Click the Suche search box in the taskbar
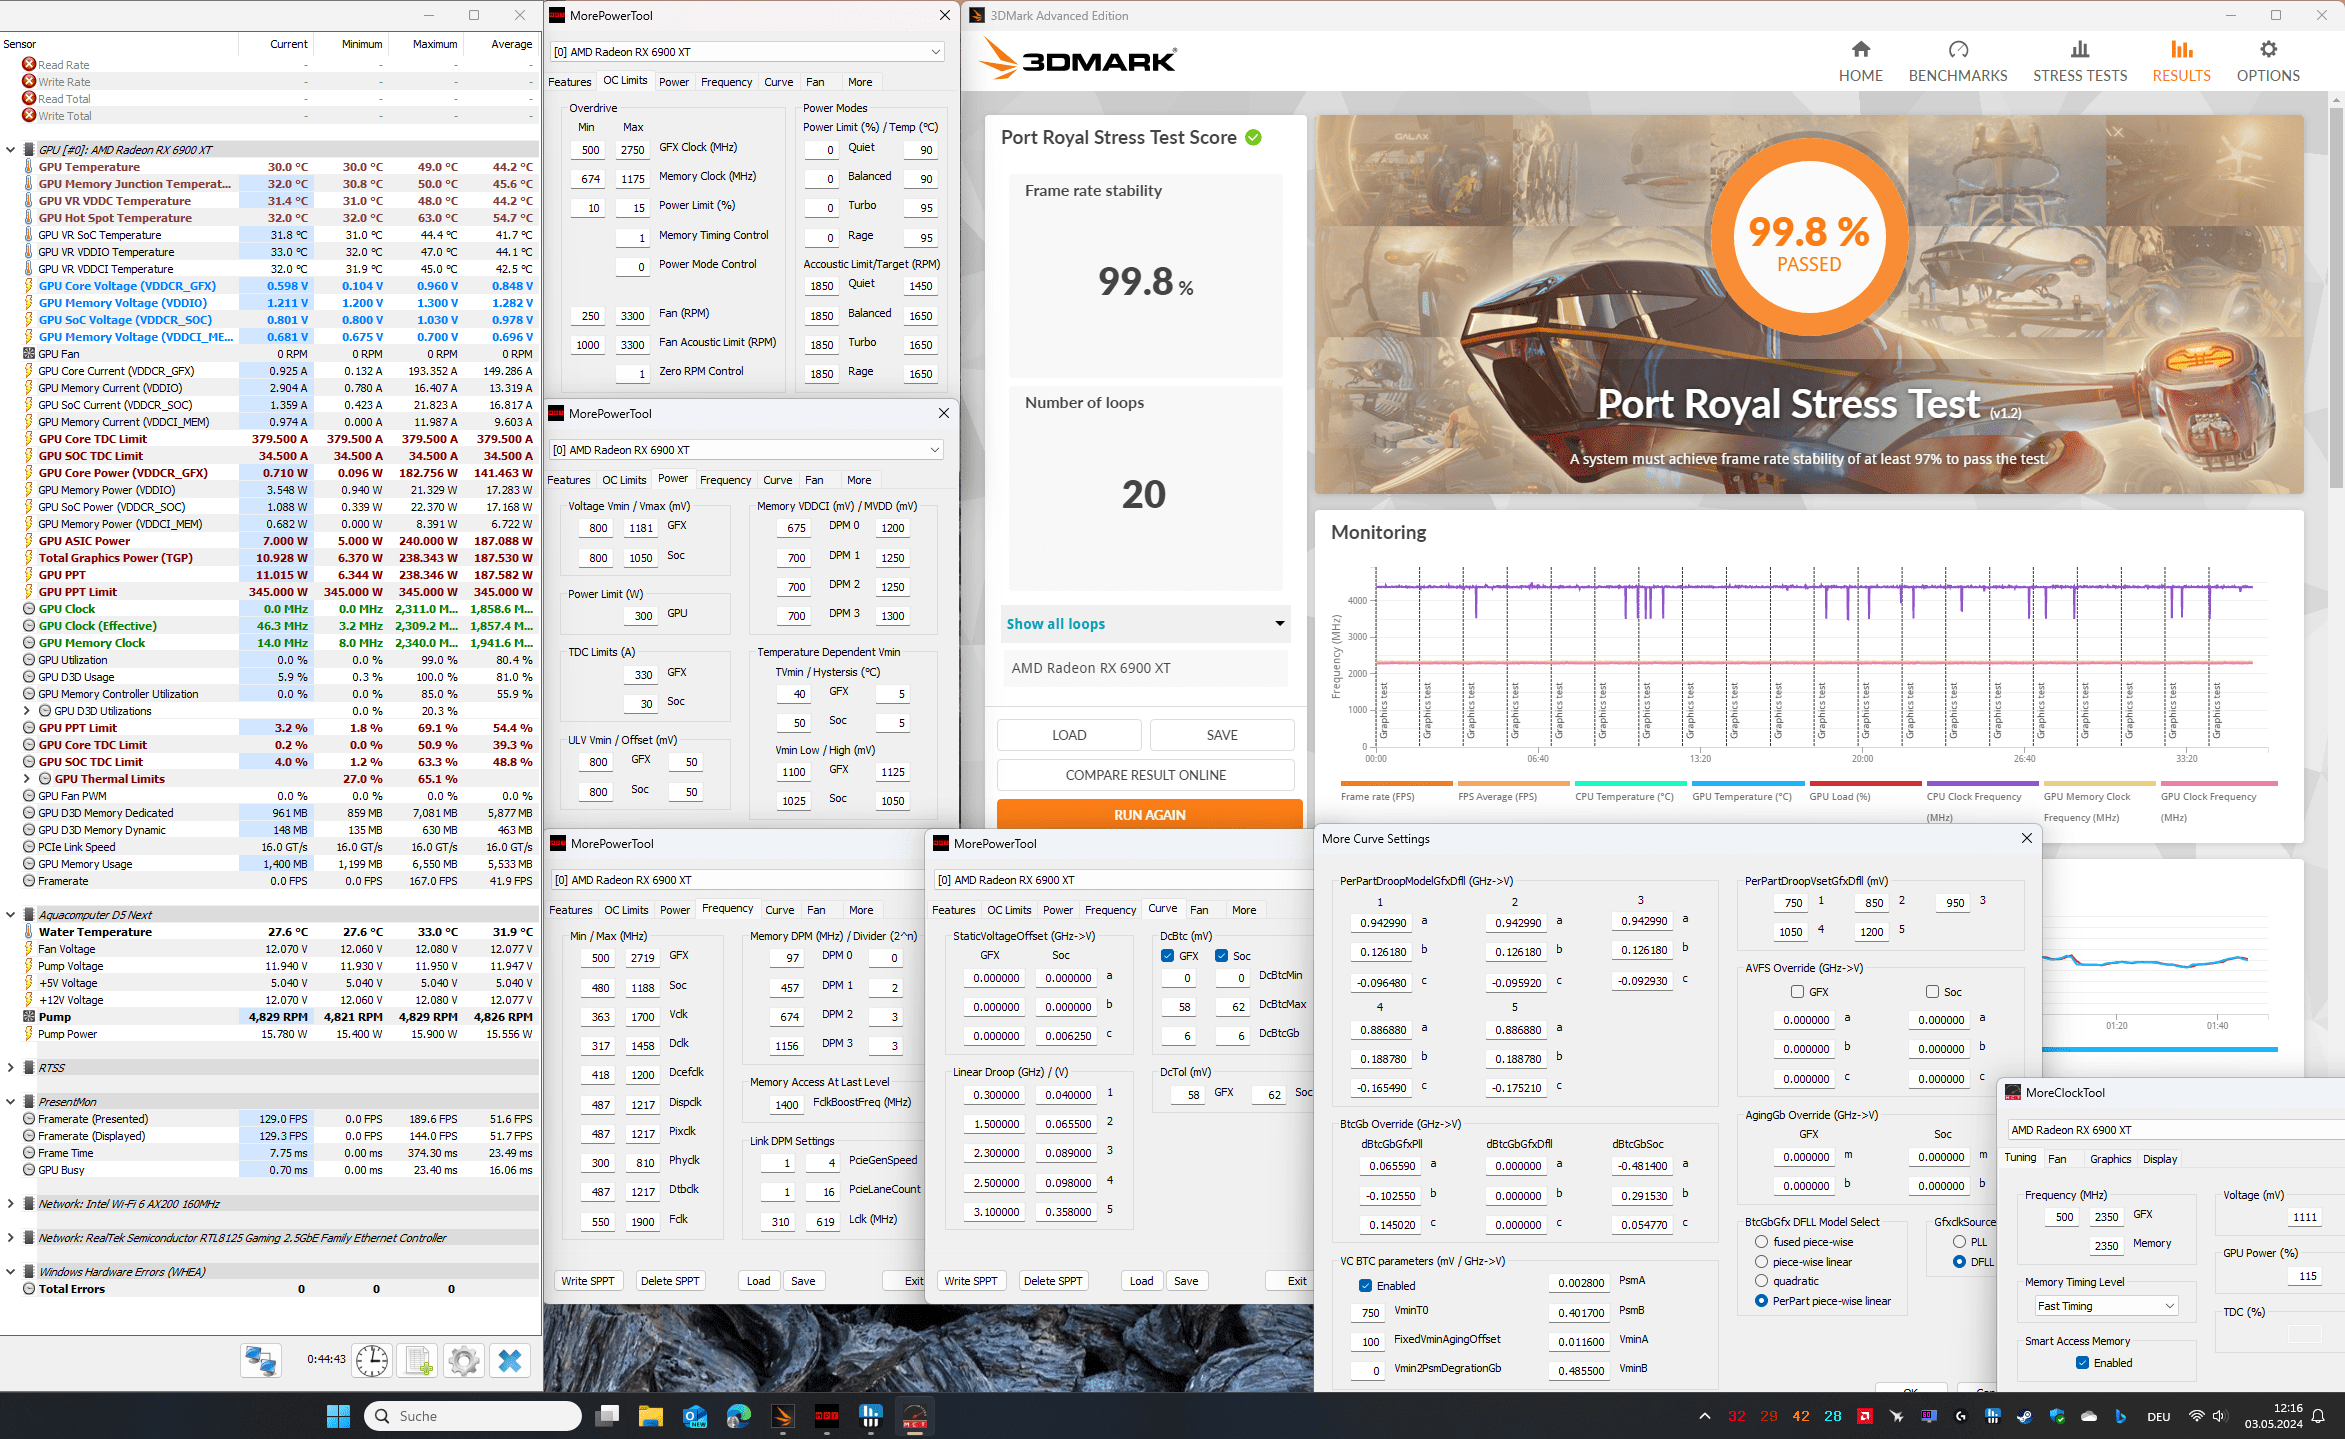The height and width of the screenshot is (1439, 2345). 473,1416
